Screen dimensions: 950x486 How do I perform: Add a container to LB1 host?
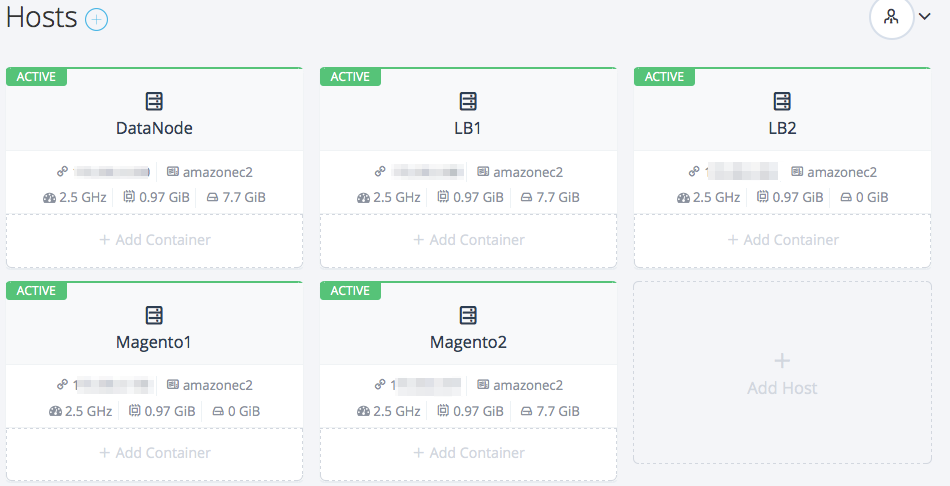[x=468, y=240]
